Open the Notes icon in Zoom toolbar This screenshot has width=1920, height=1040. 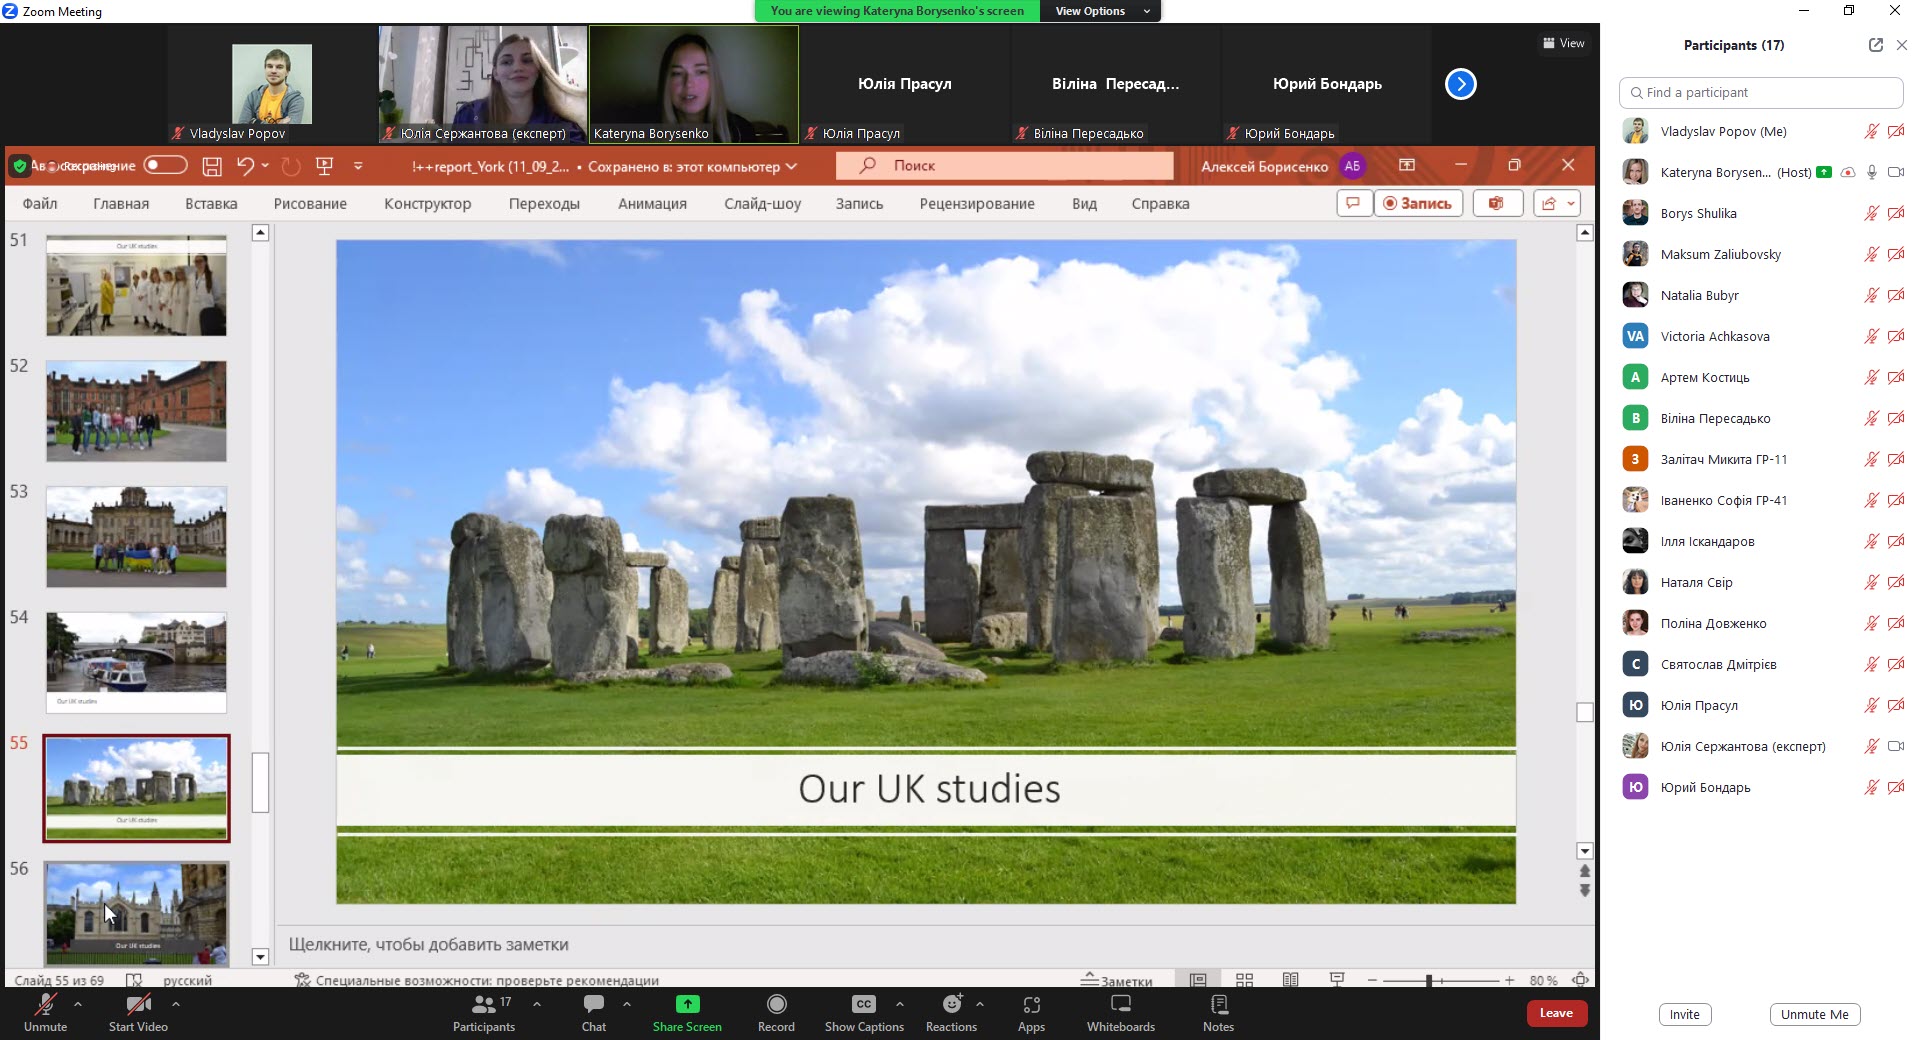1218,1005
